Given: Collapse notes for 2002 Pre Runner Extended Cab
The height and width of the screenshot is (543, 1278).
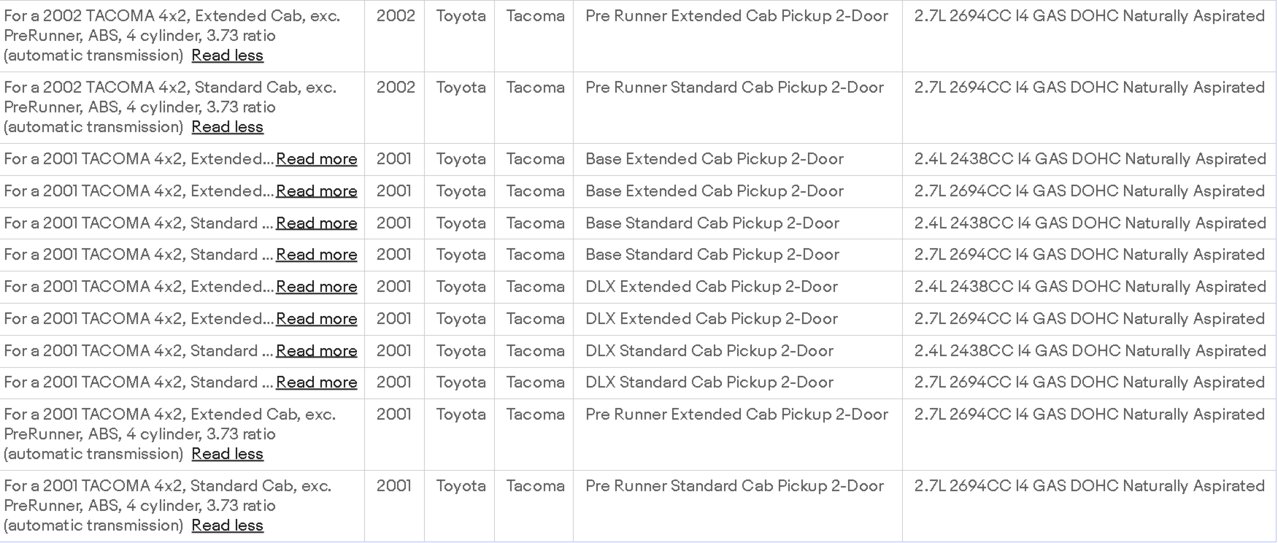Looking at the screenshot, I should pyautogui.click(x=227, y=55).
